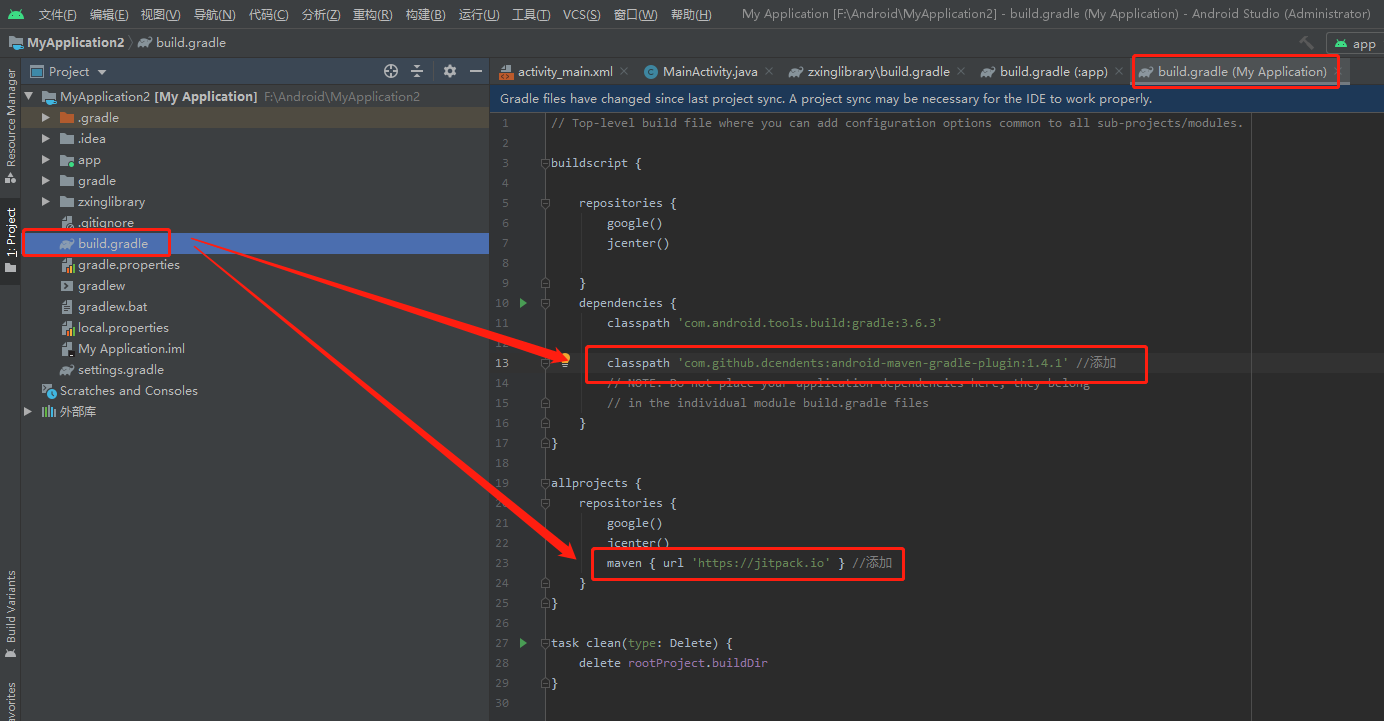Open the 代码(C) menu
The image size is (1384, 721).
point(268,15)
